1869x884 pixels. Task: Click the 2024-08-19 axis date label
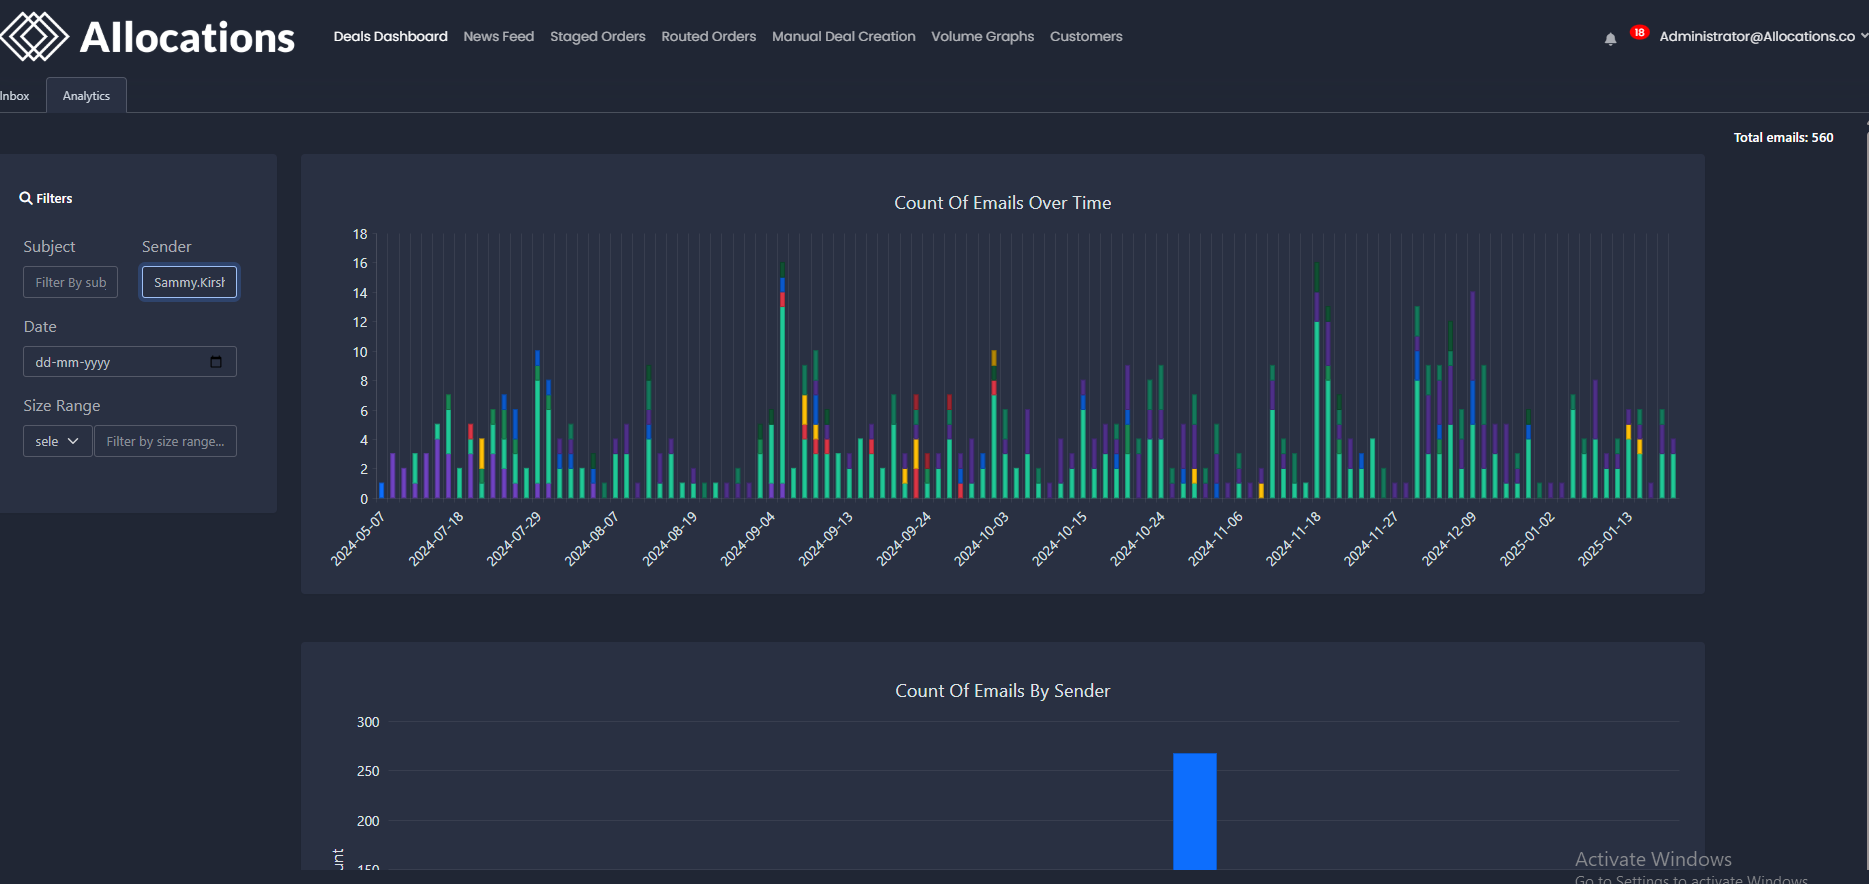point(670,539)
